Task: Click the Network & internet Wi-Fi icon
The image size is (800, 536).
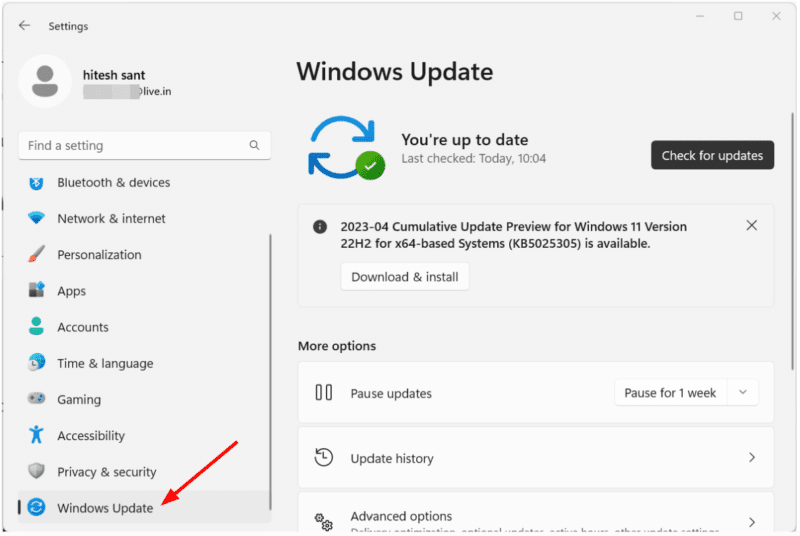Action: [36, 218]
